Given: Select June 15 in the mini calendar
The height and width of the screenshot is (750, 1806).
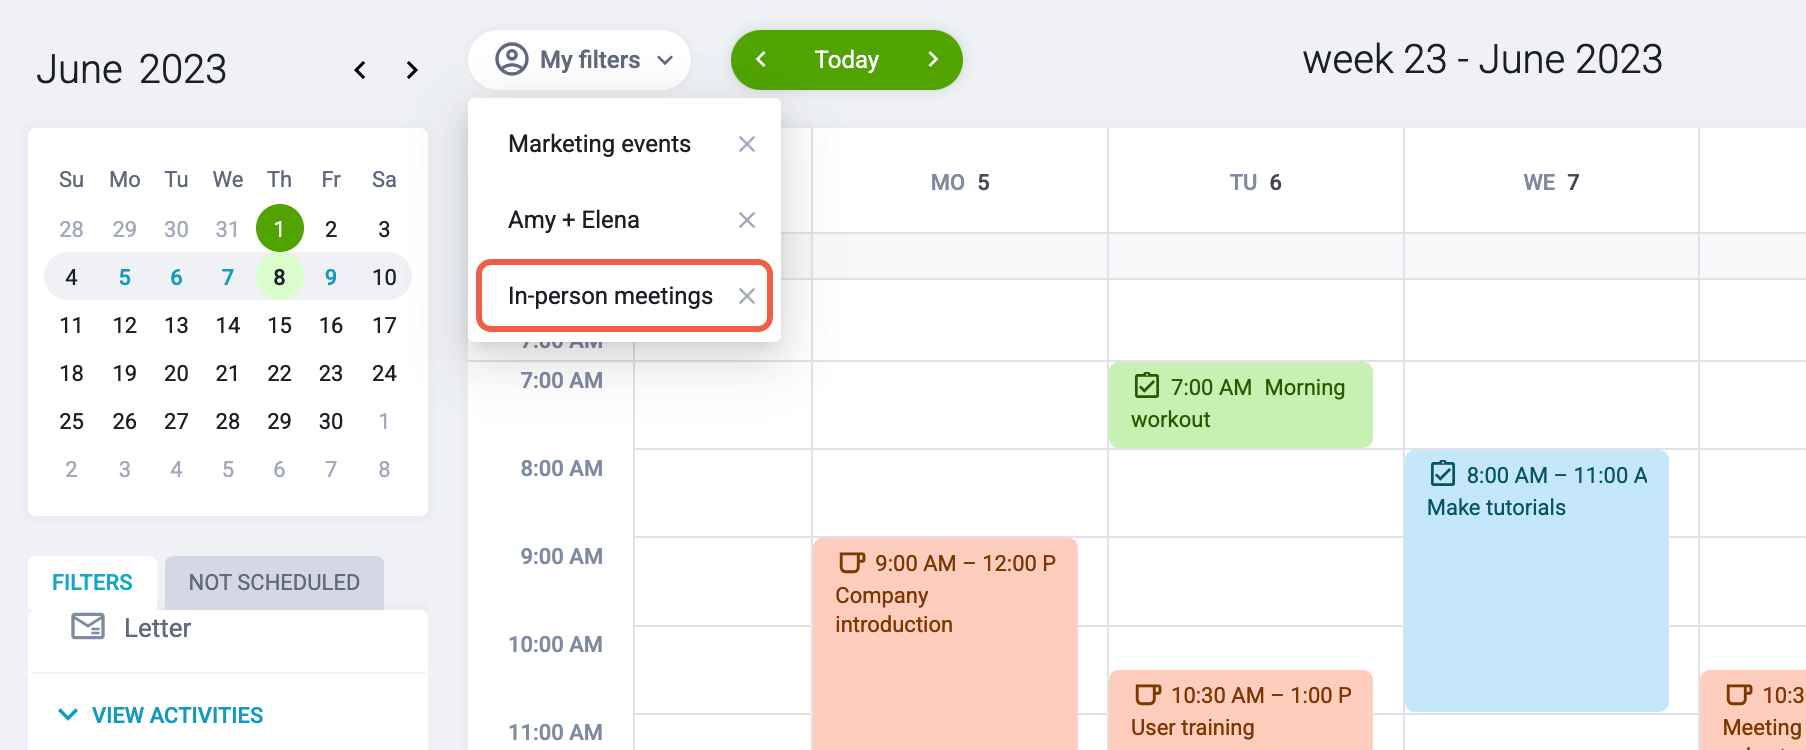Looking at the screenshot, I should [279, 325].
